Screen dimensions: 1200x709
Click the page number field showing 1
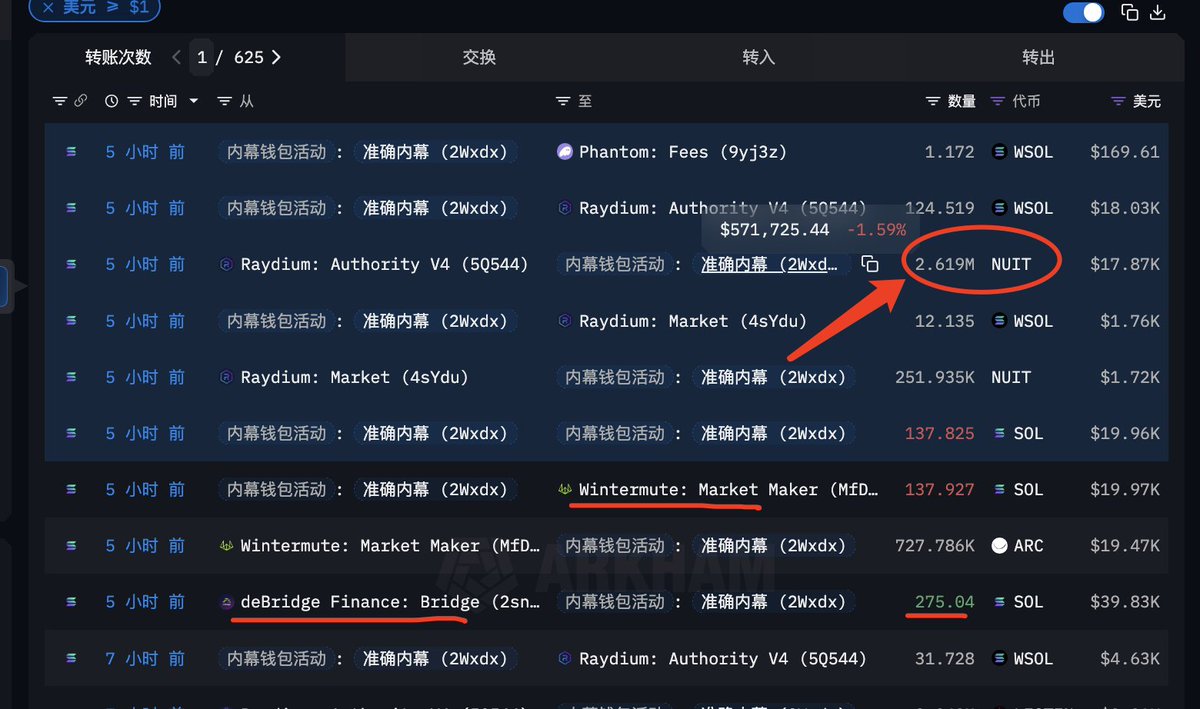coord(202,57)
